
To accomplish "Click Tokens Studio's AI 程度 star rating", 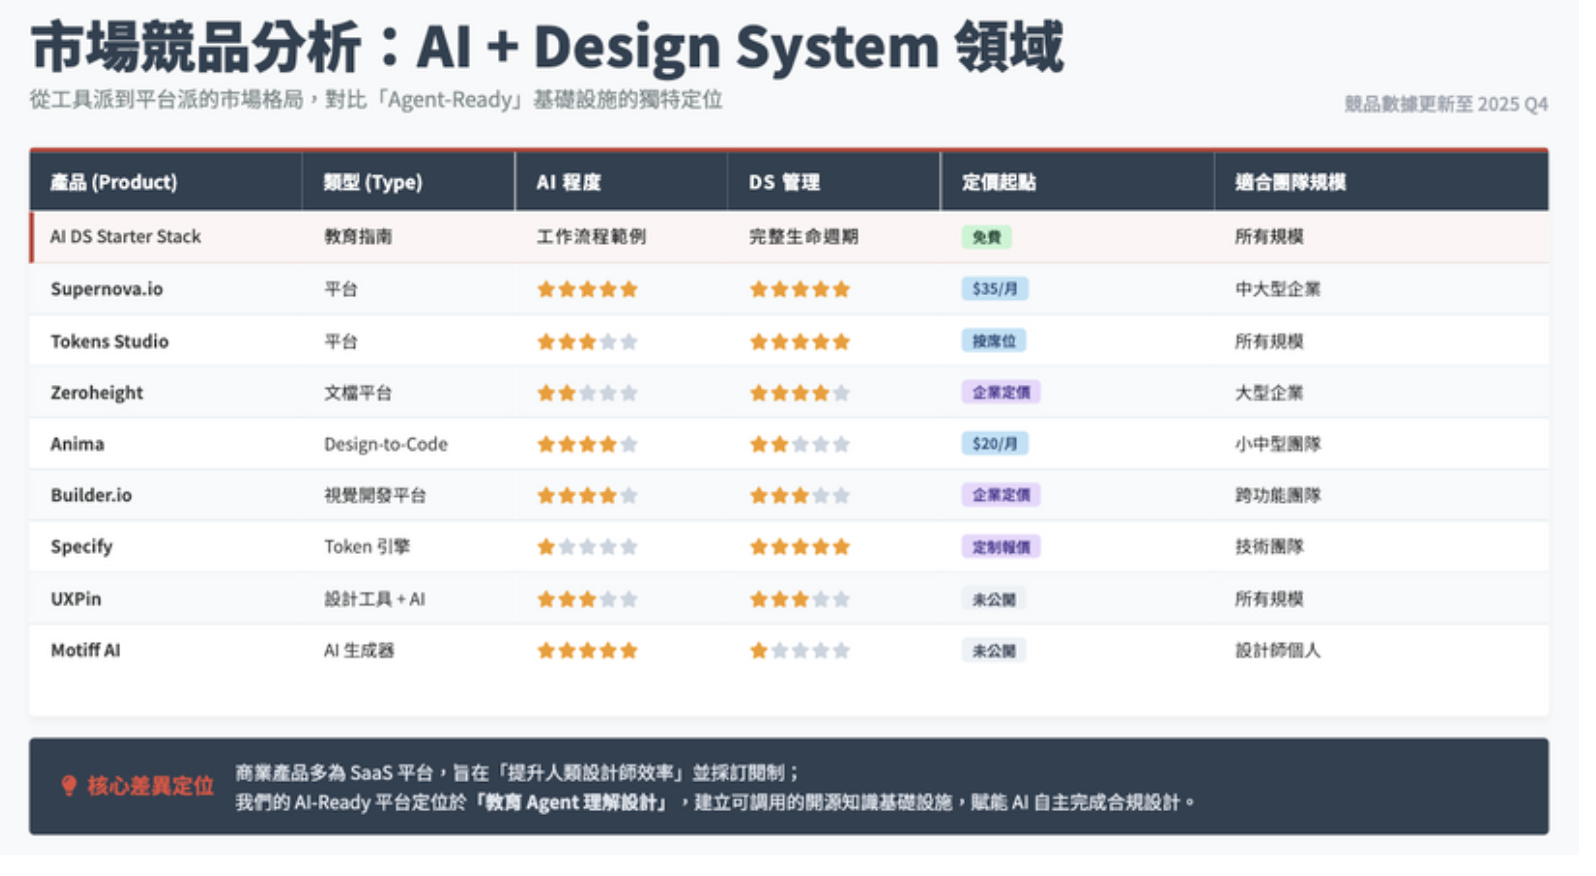I will 587,342.
